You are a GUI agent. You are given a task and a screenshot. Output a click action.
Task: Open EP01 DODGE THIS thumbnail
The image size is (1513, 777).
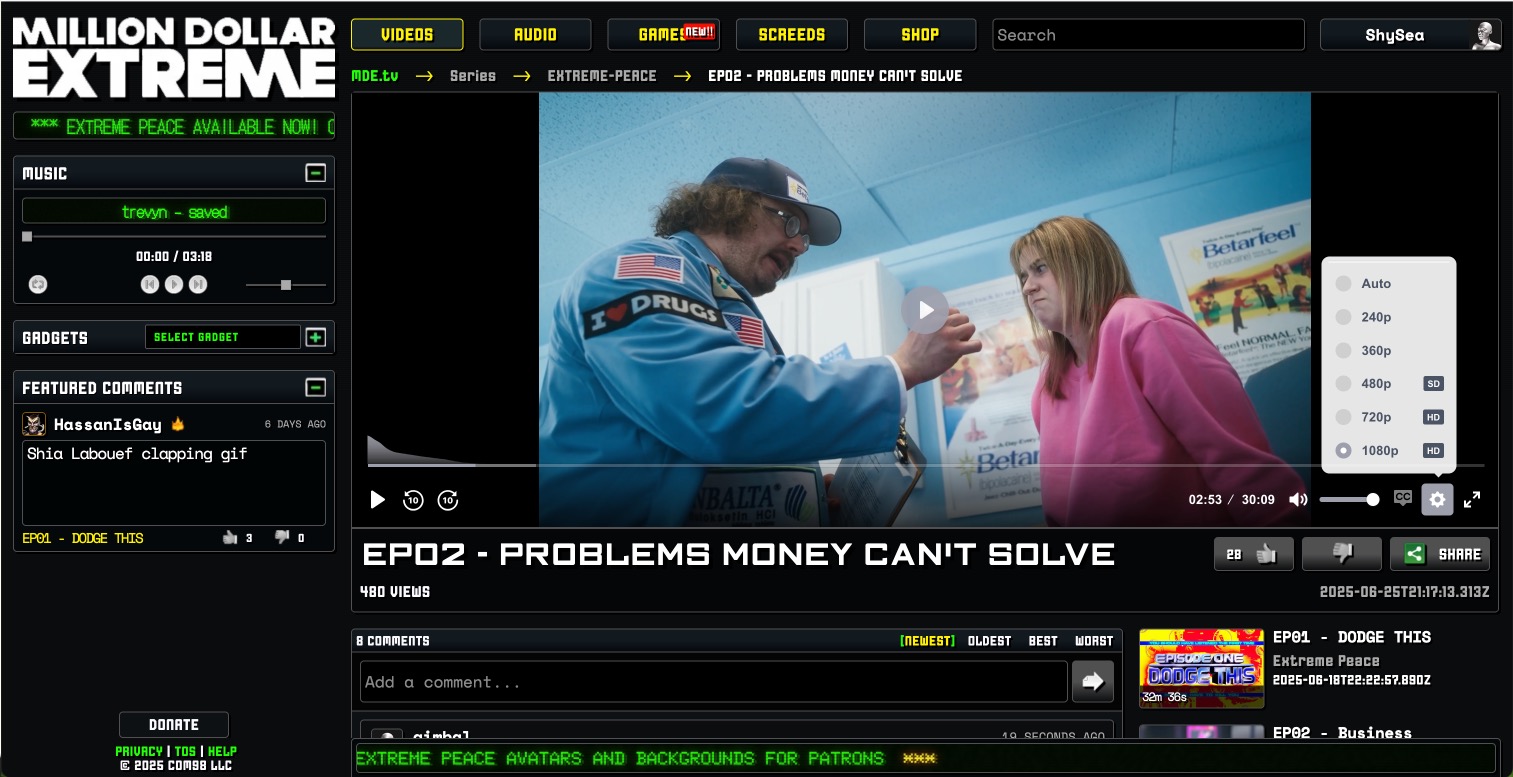1201,668
